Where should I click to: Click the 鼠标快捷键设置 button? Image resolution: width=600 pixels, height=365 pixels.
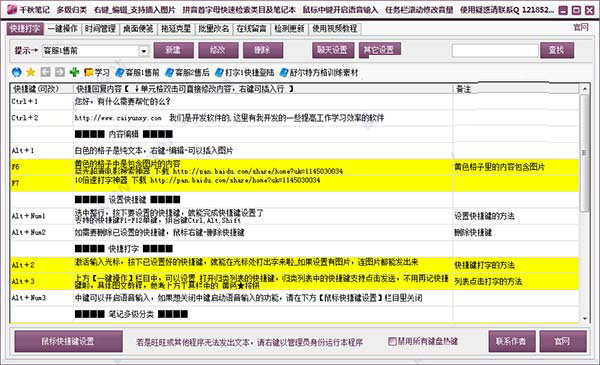click(68, 341)
